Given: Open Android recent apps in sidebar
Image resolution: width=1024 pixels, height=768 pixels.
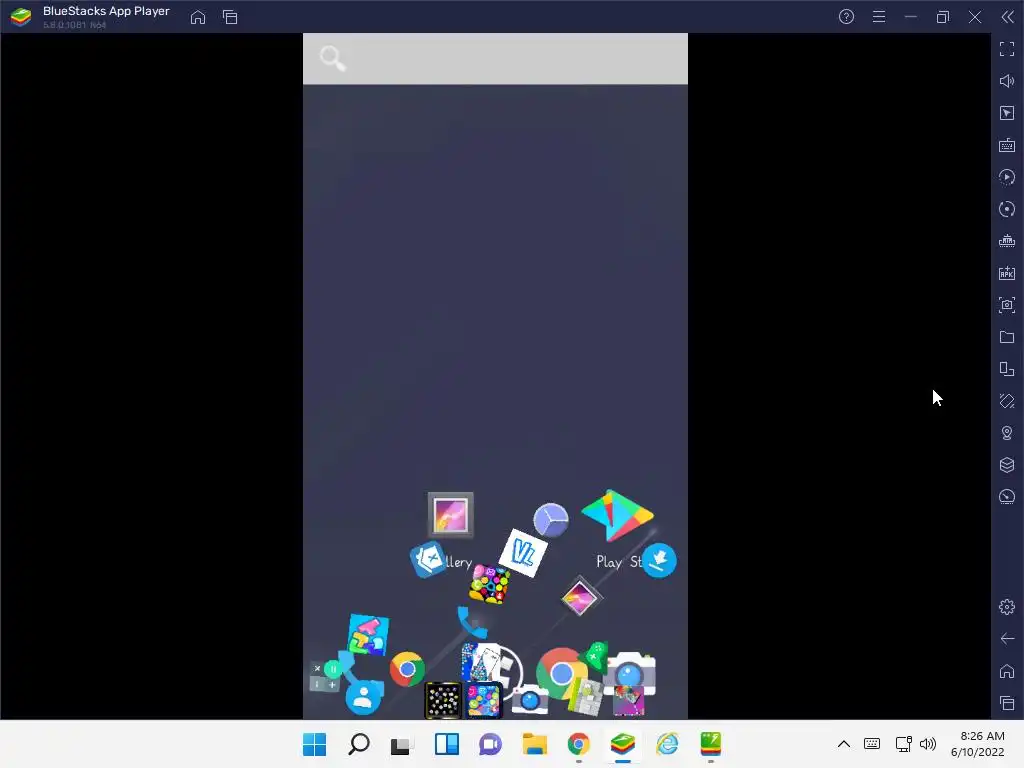Looking at the screenshot, I should point(1007,703).
